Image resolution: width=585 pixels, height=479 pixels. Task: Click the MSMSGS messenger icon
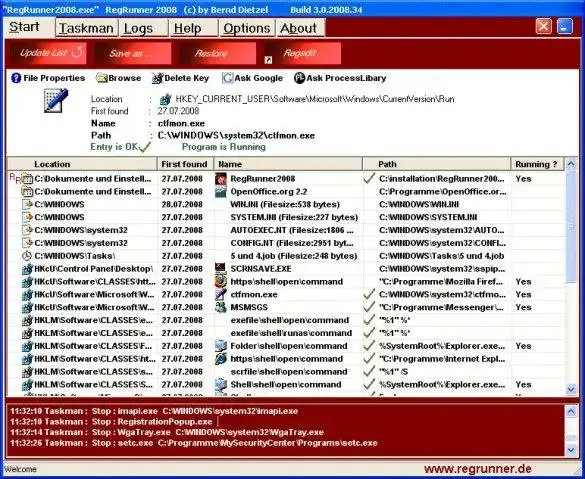[x=221, y=307]
